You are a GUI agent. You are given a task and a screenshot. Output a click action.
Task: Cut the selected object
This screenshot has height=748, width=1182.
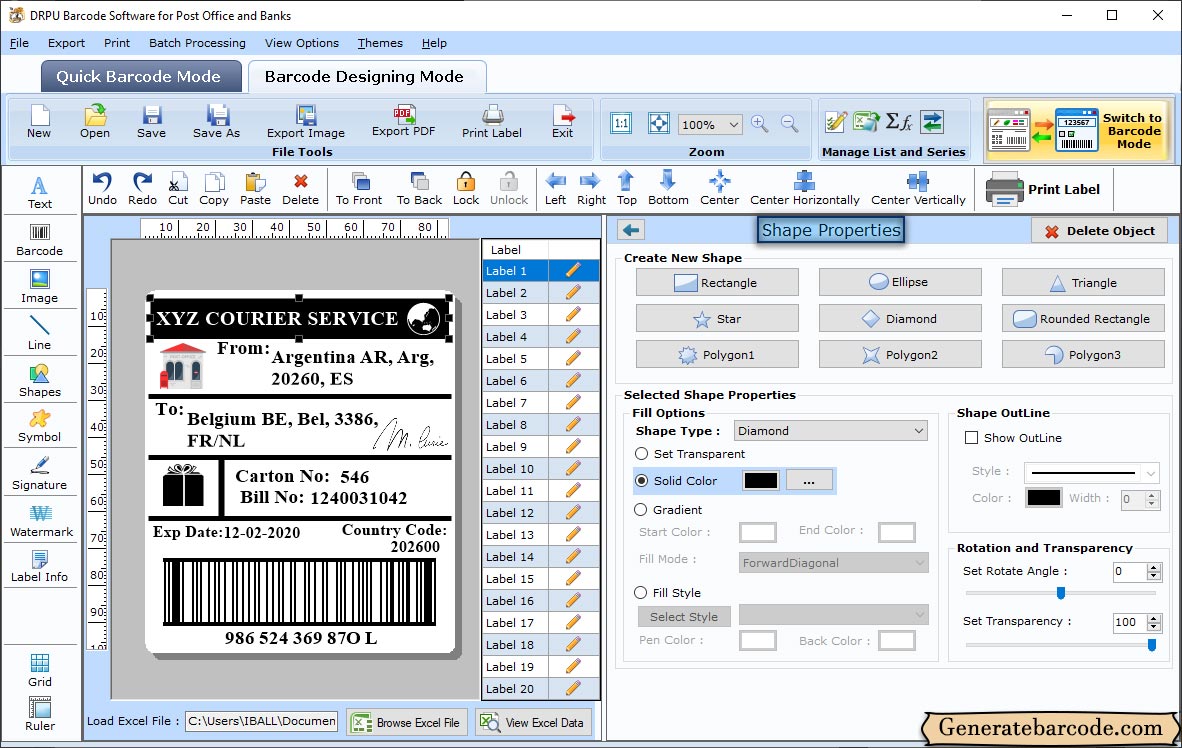point(178,189)
